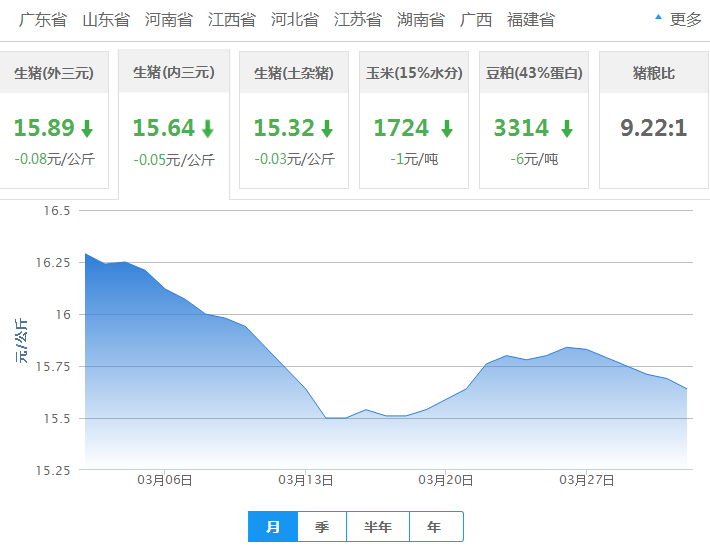This screenshot has height=549, width=710.
Task: Select 广东省 province link
Action: 43,19
